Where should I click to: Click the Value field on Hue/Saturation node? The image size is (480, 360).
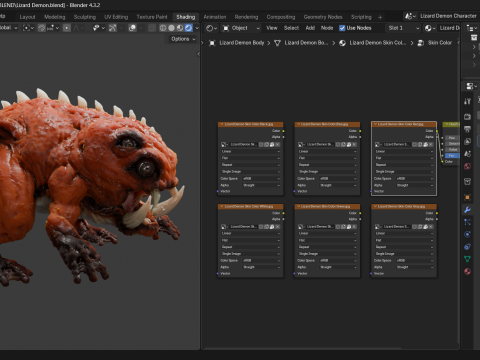pos(452,150)
